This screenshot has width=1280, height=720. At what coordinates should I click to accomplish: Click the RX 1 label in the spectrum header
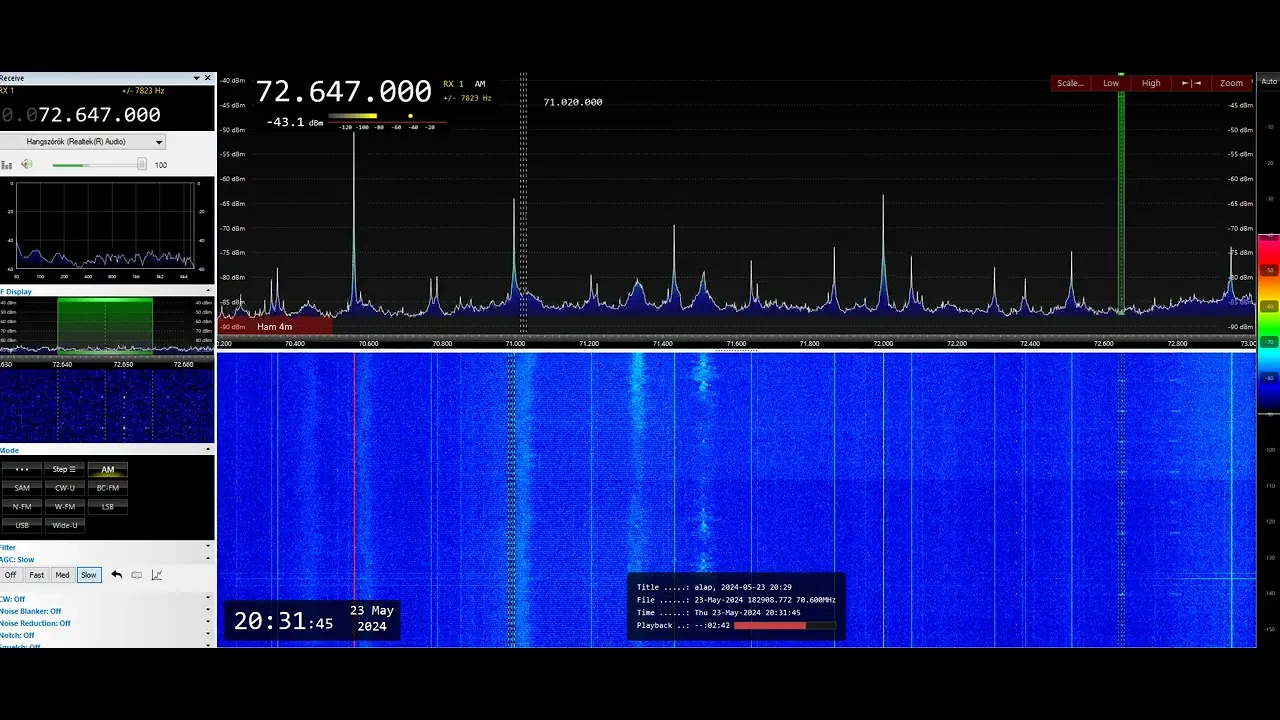click(454, 84)
